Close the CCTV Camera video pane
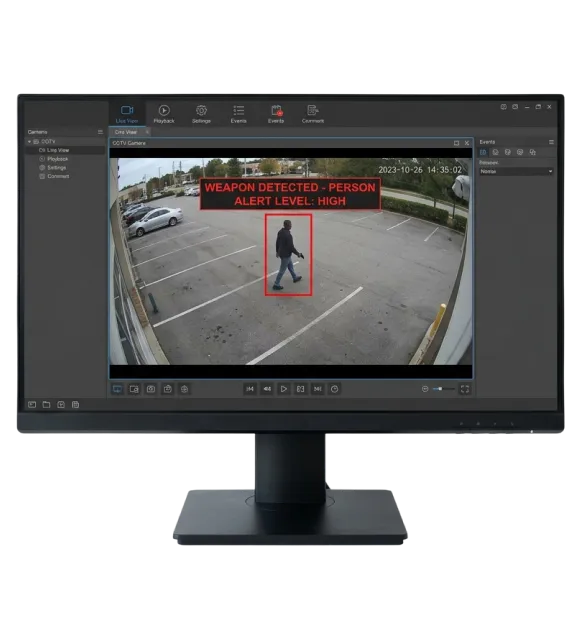 coord(467,143)
